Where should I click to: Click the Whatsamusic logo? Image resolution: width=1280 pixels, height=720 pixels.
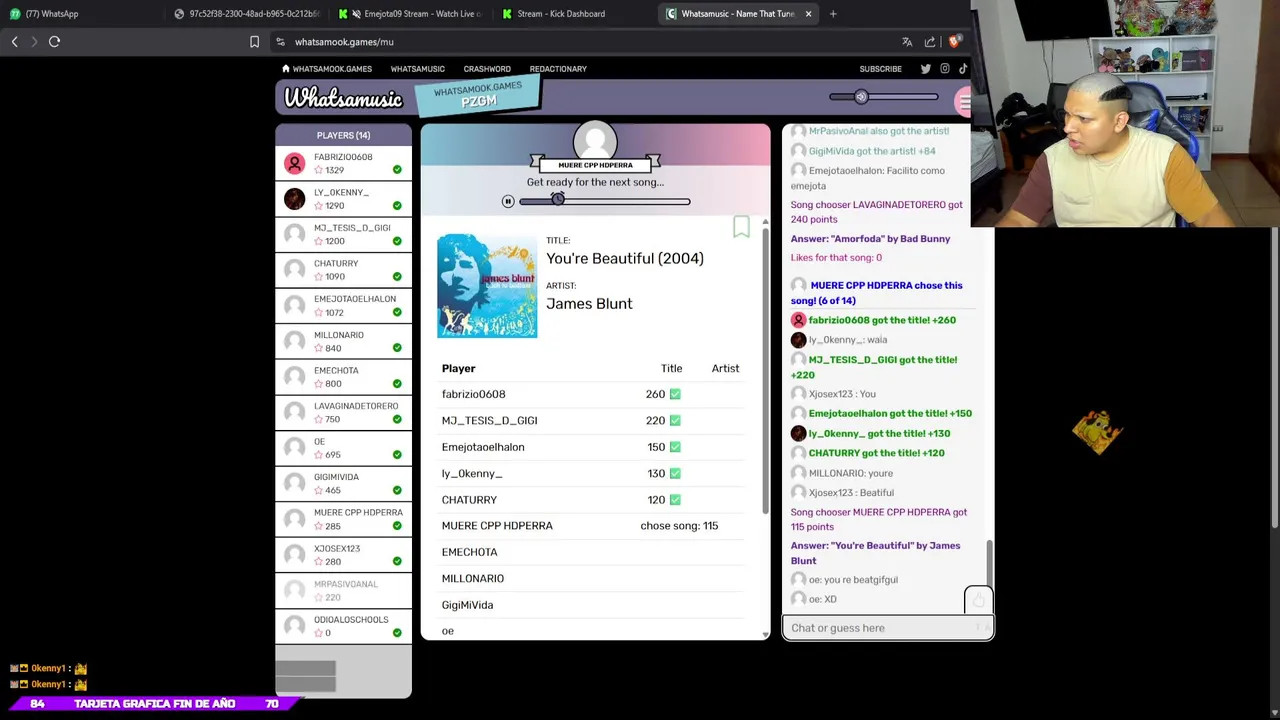click(343, 98)
